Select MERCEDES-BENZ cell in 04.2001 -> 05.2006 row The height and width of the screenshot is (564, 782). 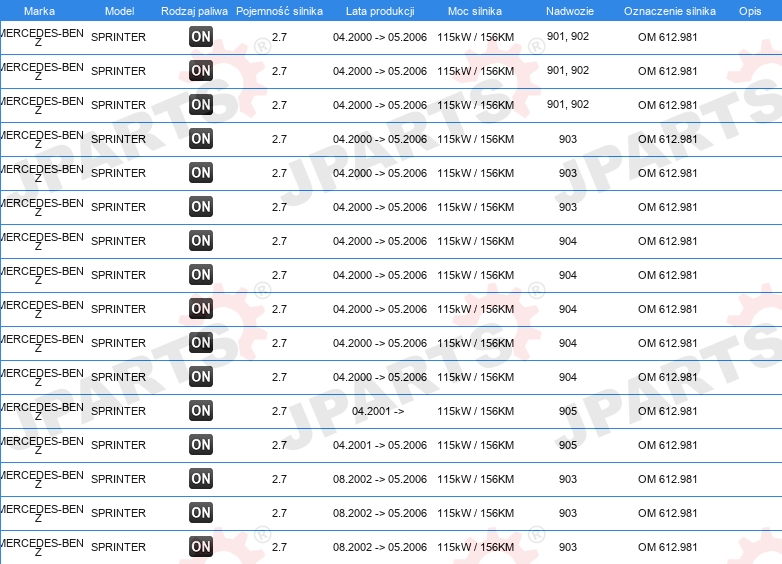pos(41,445)
